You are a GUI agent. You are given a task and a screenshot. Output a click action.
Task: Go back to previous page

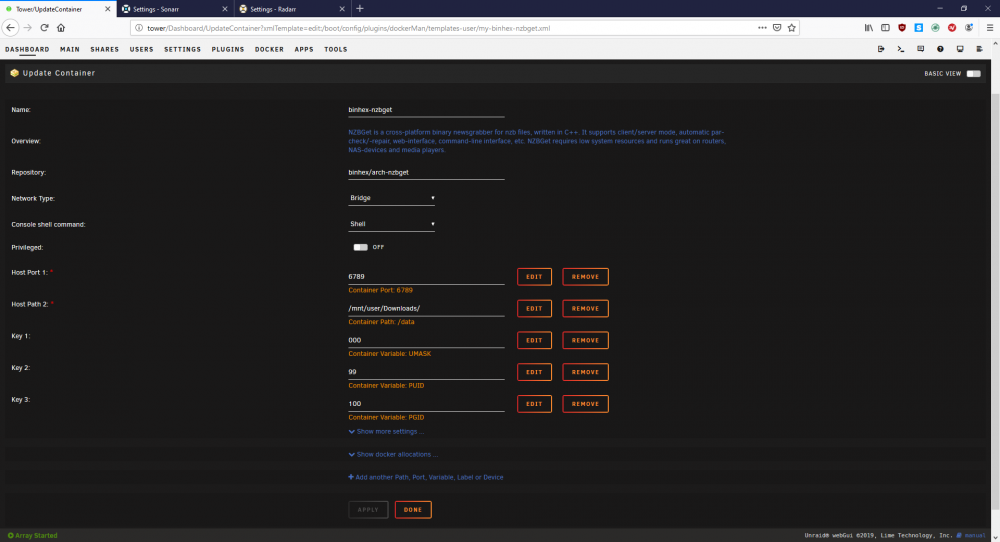tap(10, 28)
